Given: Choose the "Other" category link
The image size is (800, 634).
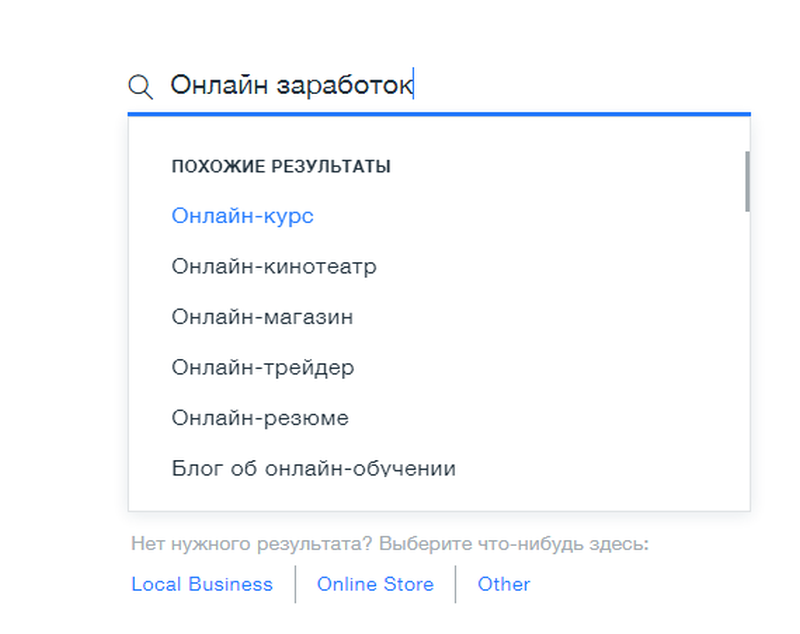Looking at the screenshot, I should click(504, 584).
